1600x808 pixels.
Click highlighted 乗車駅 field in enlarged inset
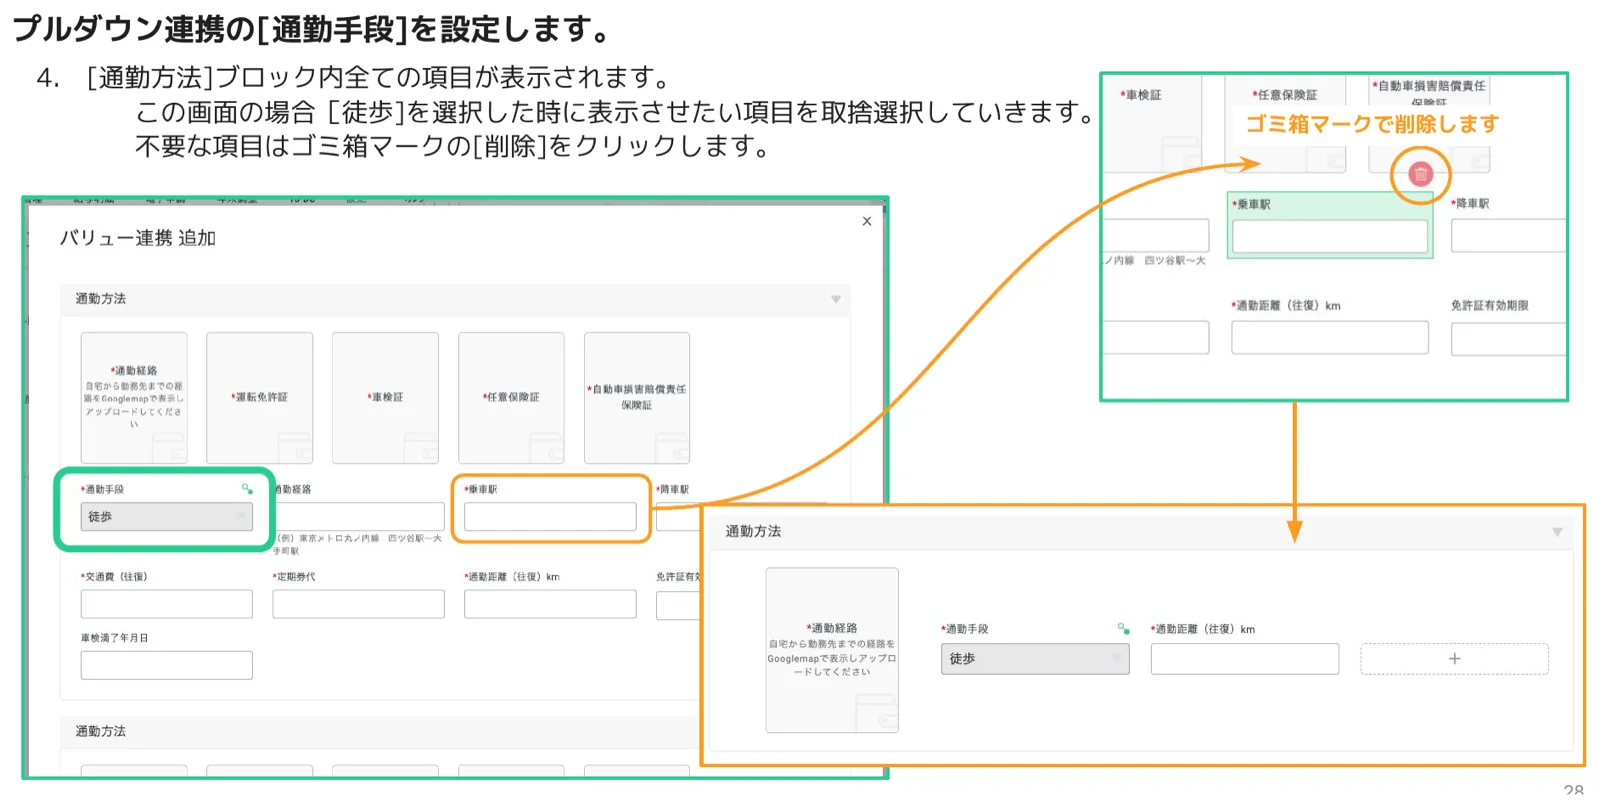tap(1330, 236)
